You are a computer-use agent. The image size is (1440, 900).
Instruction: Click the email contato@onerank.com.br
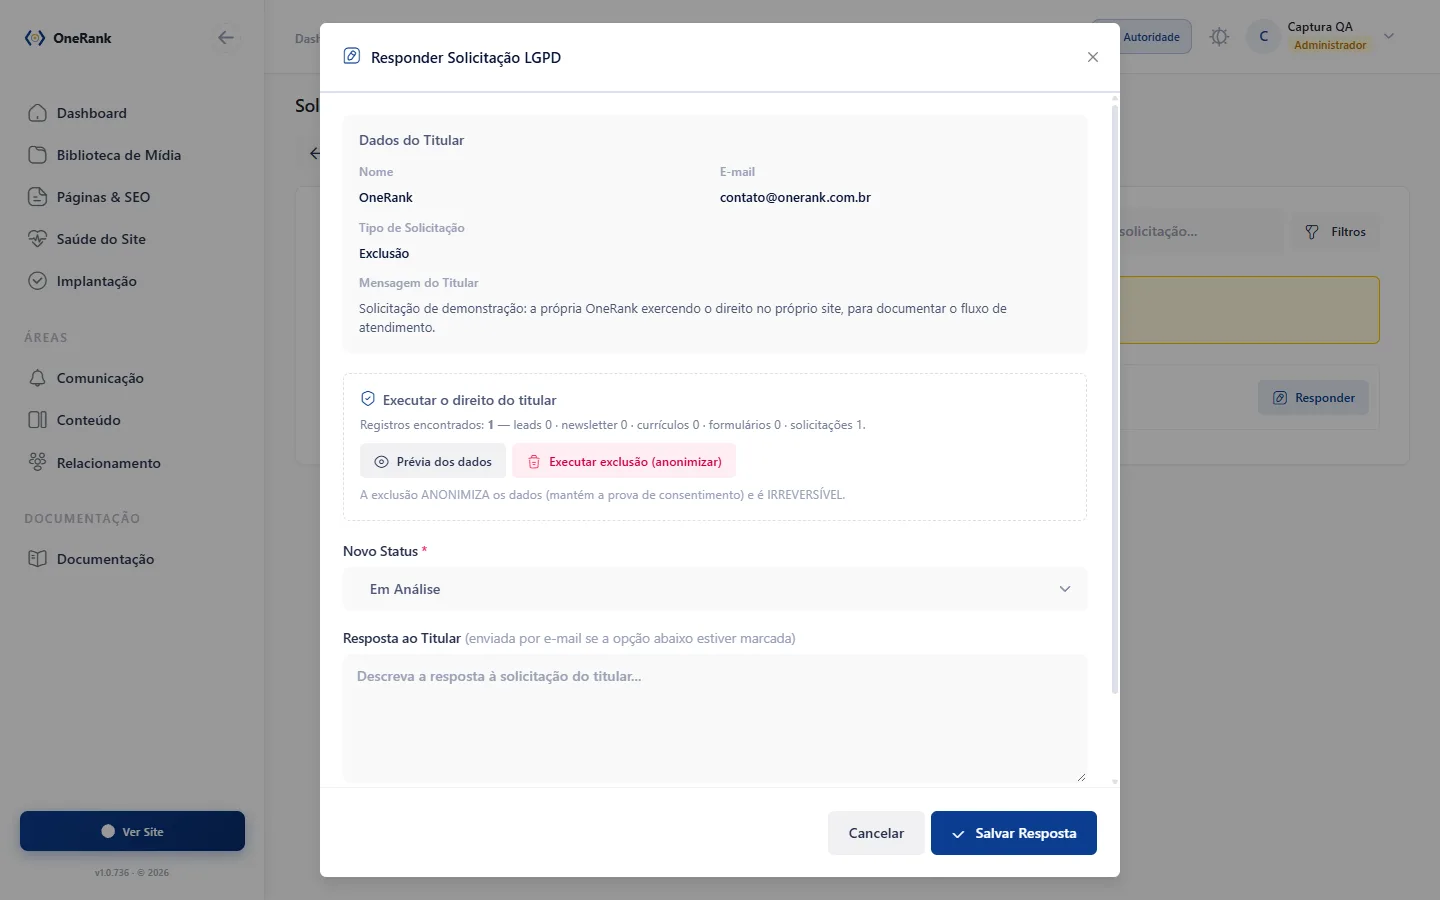tap(795, 197)
